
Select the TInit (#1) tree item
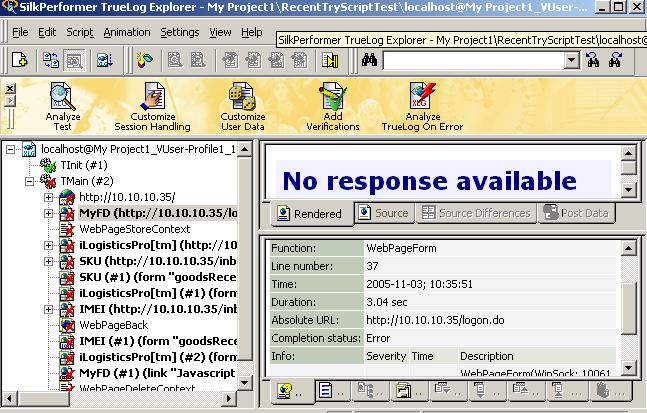(x=84, y=165)
